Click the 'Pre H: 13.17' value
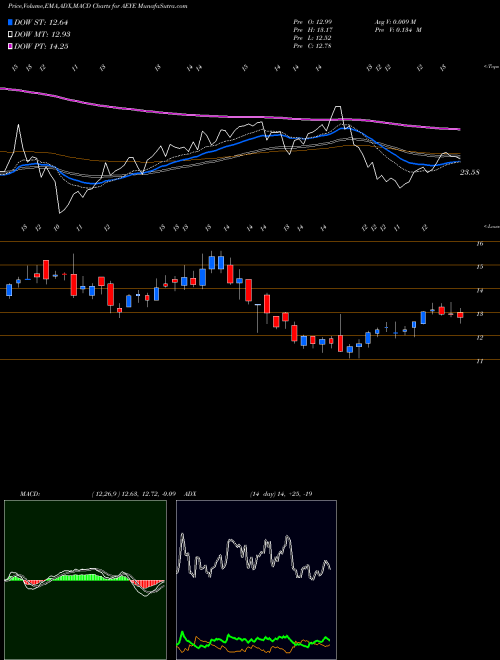Image resolution: width=500 pixels, height=660 pixels. (x=313, y=30)
